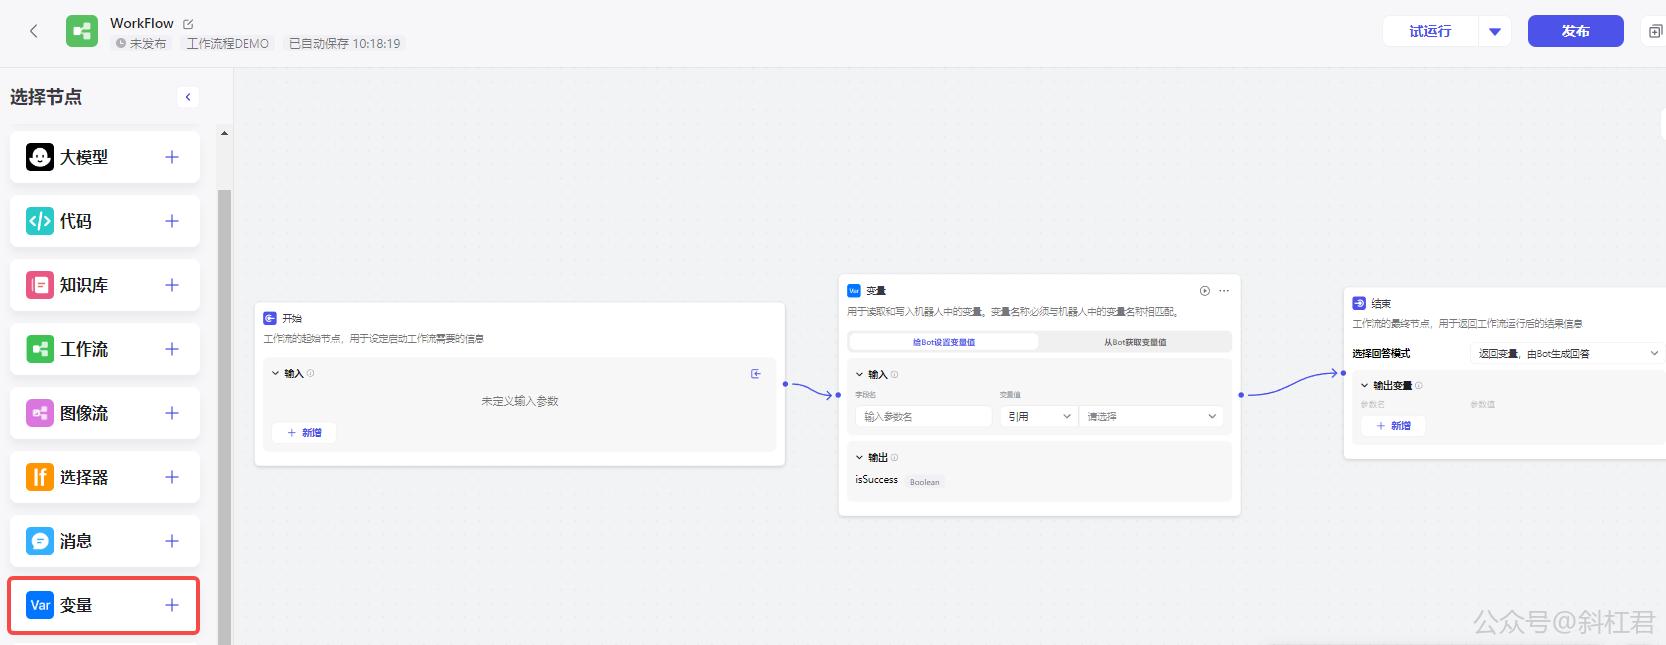Click 新增 in the 开始 node

pos(305,433)
